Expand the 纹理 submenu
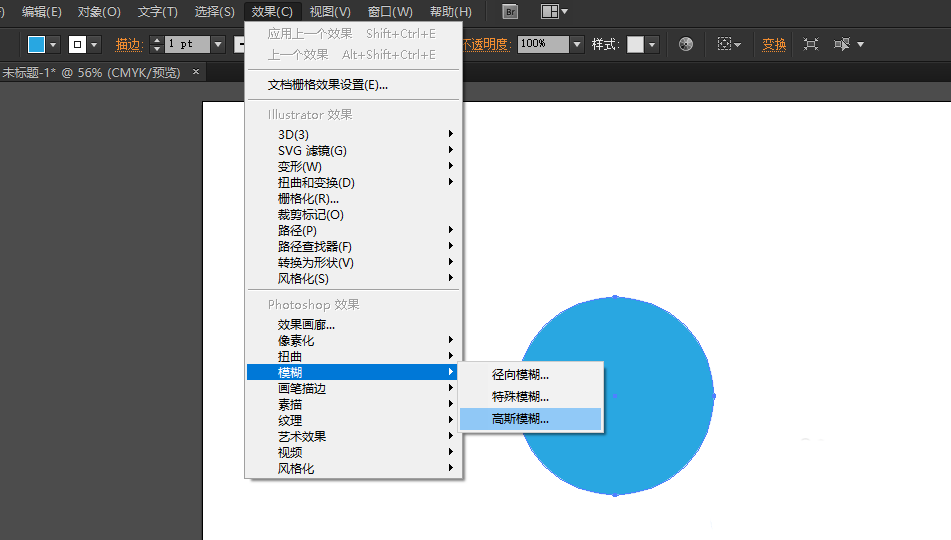Screen dimensions: 951x540 (x=353, y=420)
